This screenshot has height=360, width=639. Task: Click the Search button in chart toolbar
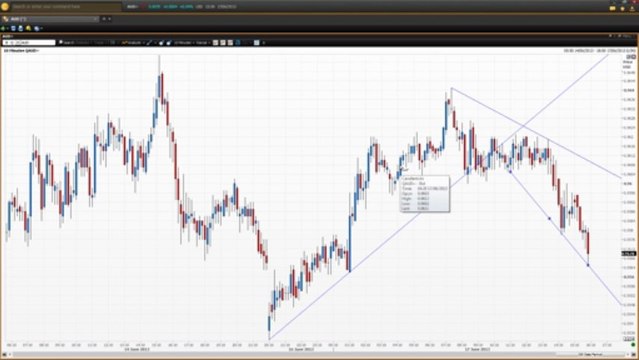point(66,42)
